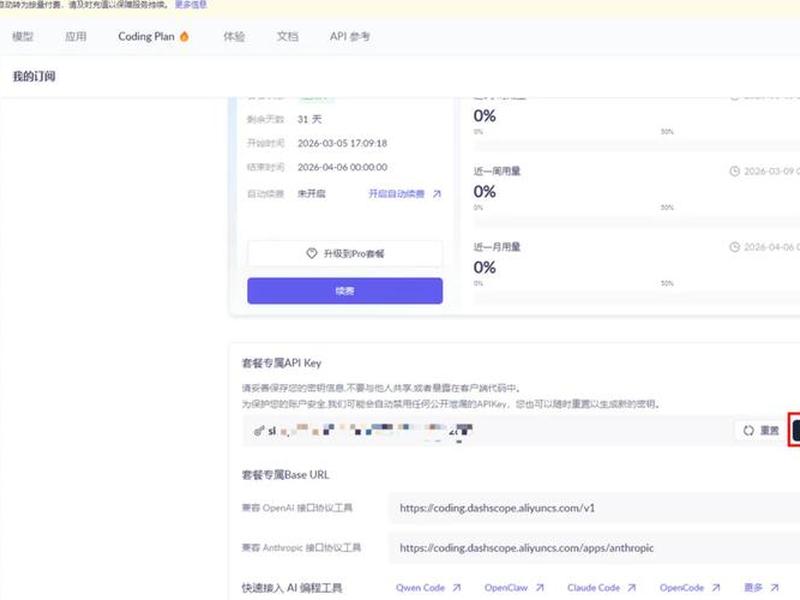This screenshot has width=800, height=600.
Task: Click the clock icon beside 近一周用量
Action: pyautogui.click(x=735, y=171)
